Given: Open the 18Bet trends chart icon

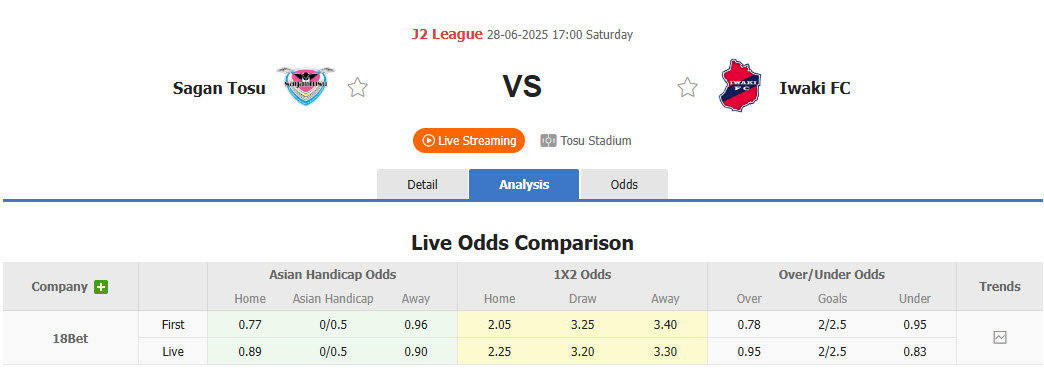Looking at the screenshot, I should coord(1000,337).
